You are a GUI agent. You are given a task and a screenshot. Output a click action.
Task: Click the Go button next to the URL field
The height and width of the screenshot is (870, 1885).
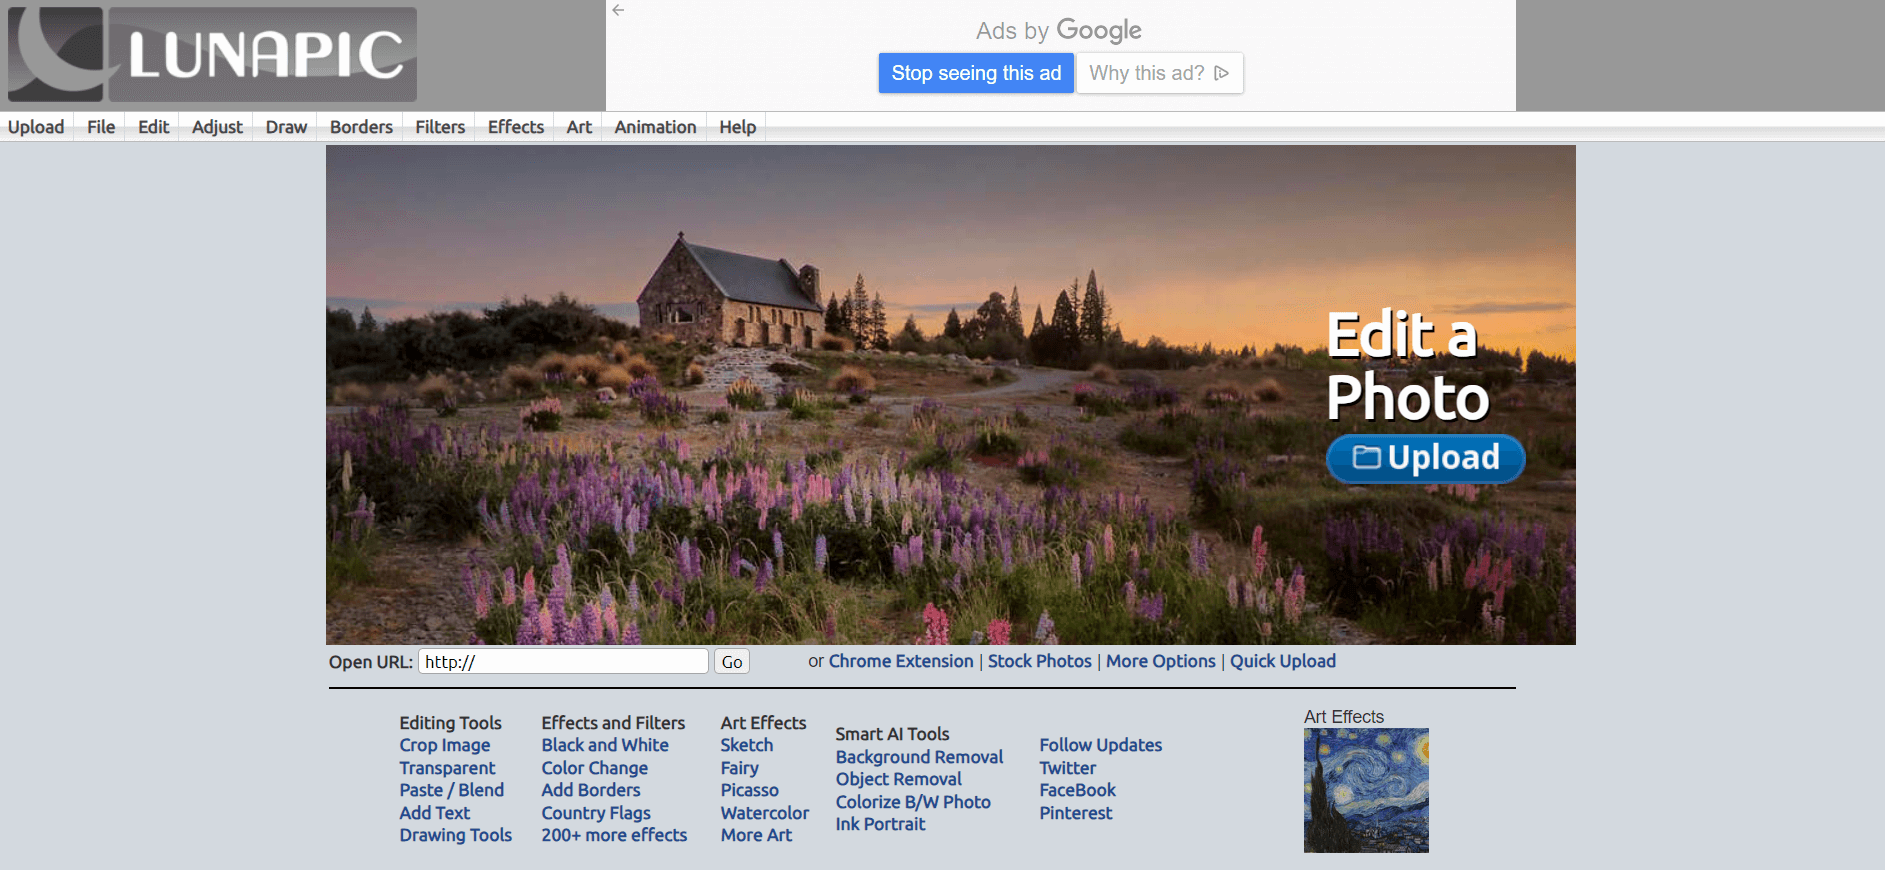coord(732,662)
